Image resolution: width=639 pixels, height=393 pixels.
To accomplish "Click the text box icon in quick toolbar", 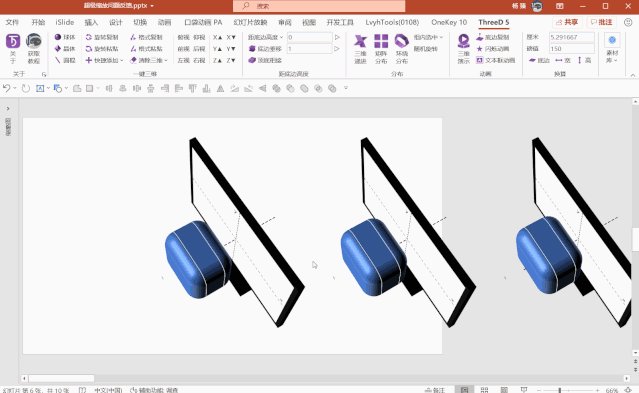I will 40,88.
